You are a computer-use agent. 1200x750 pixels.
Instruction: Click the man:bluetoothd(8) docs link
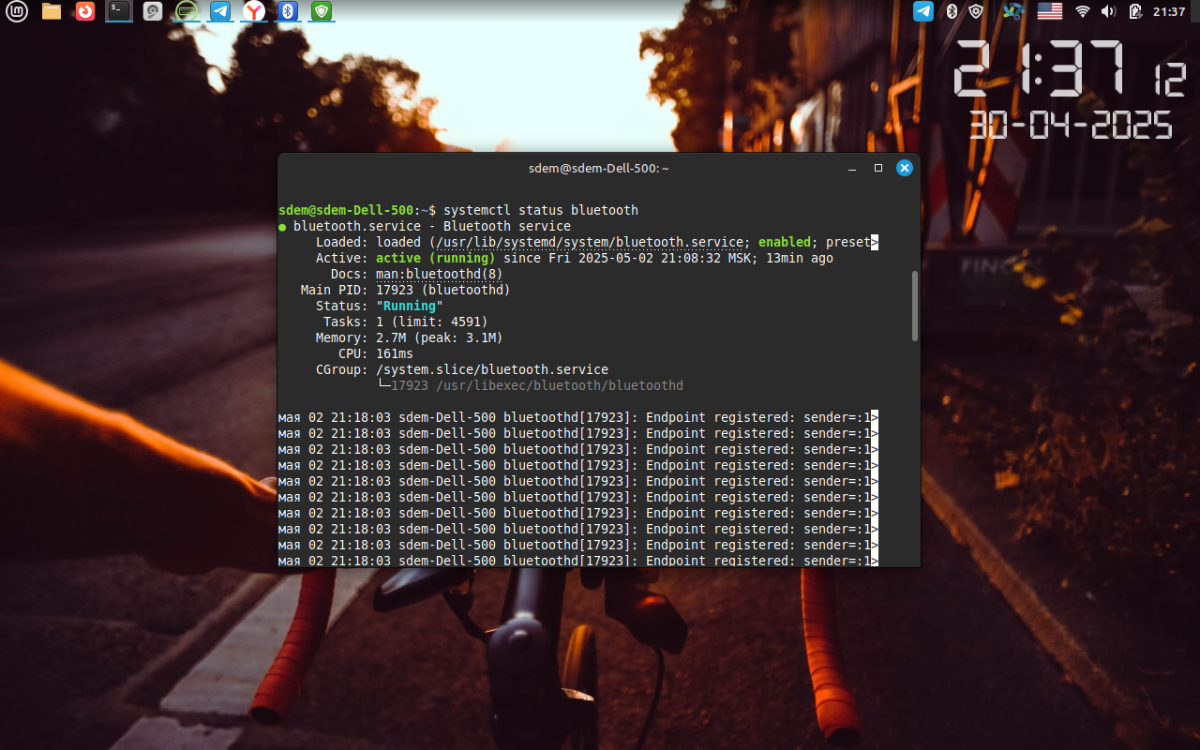tap(439, 274)
